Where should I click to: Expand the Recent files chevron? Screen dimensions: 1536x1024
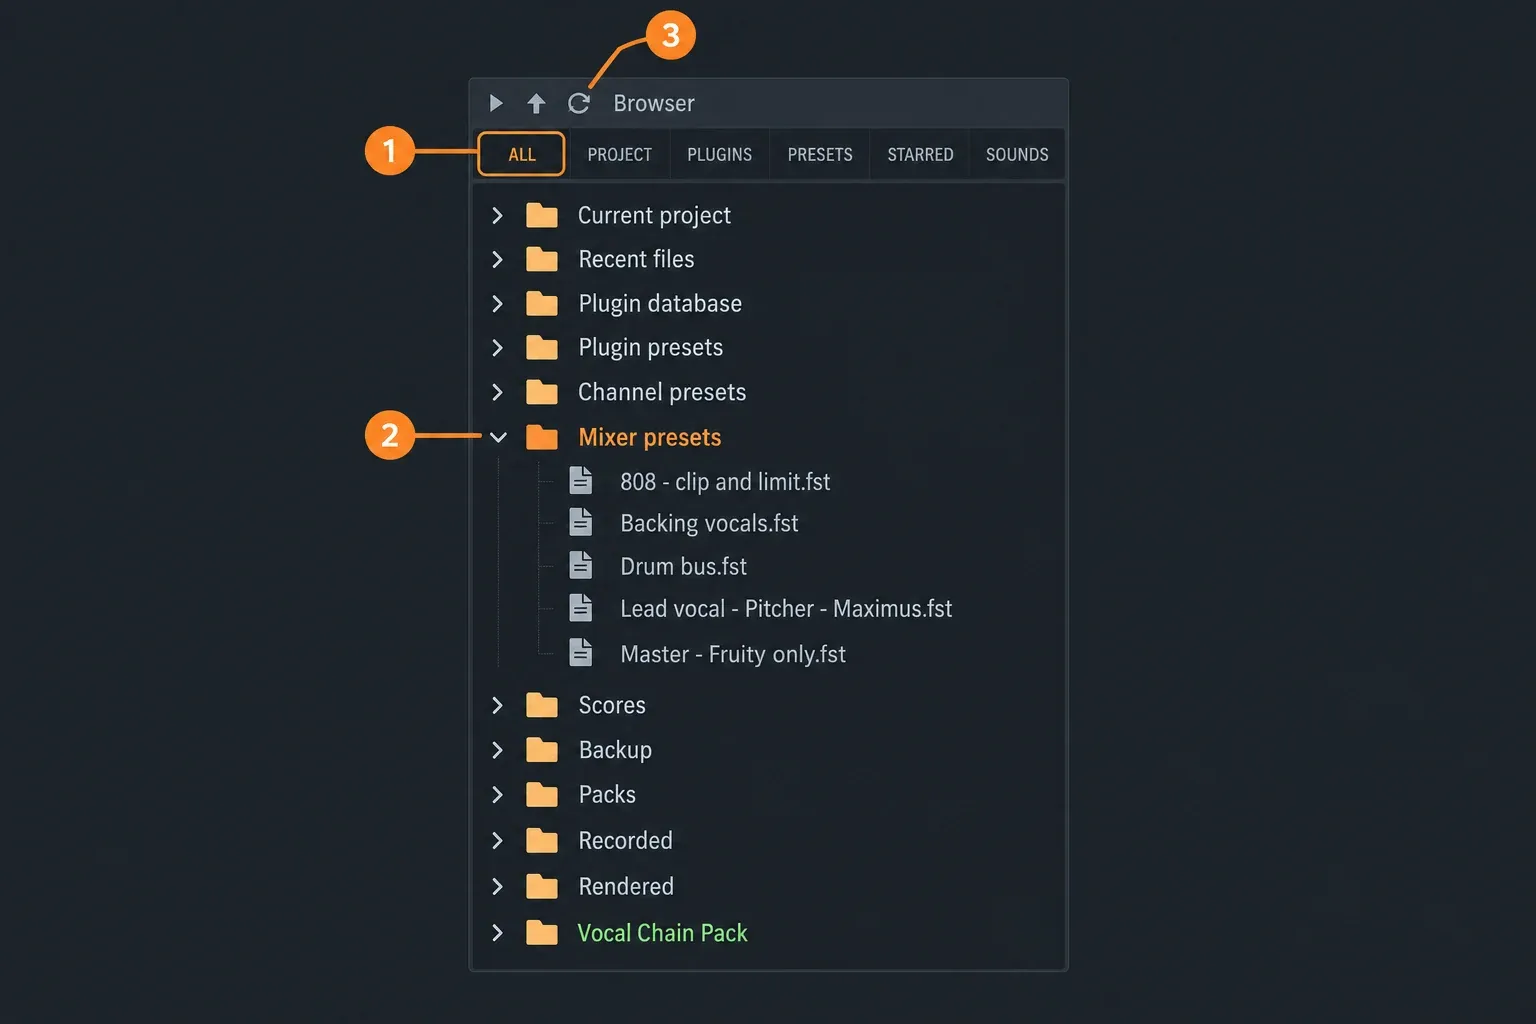497,259
